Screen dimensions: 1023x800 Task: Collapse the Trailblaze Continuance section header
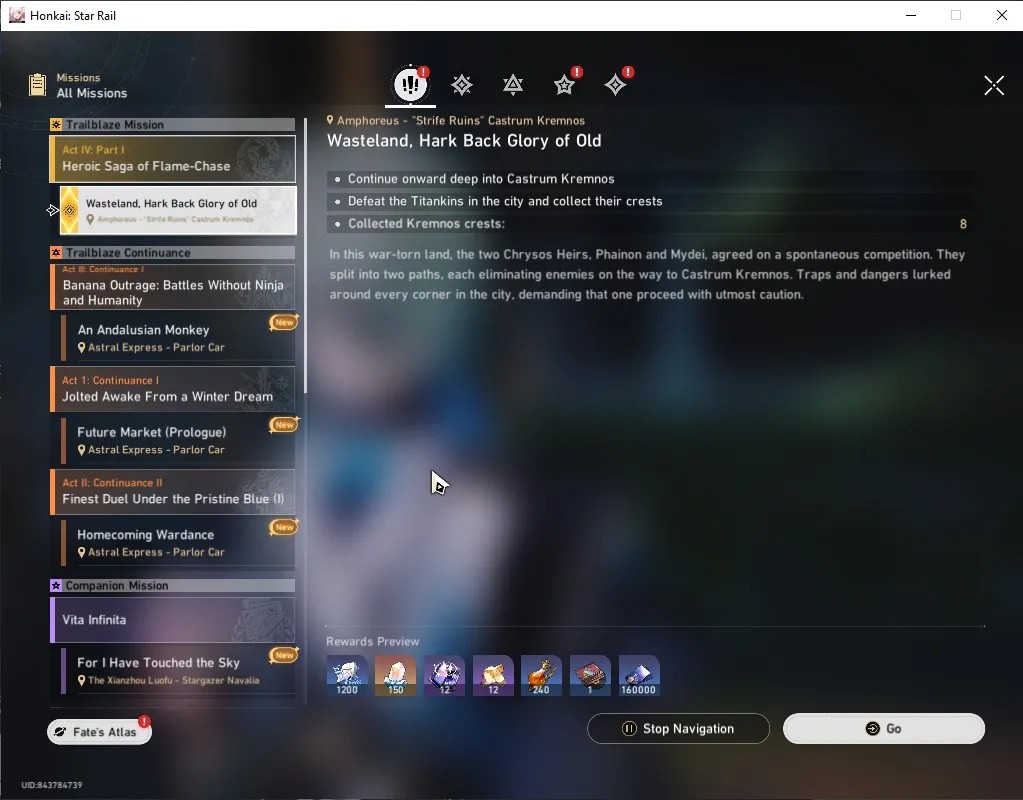(172, 253)
